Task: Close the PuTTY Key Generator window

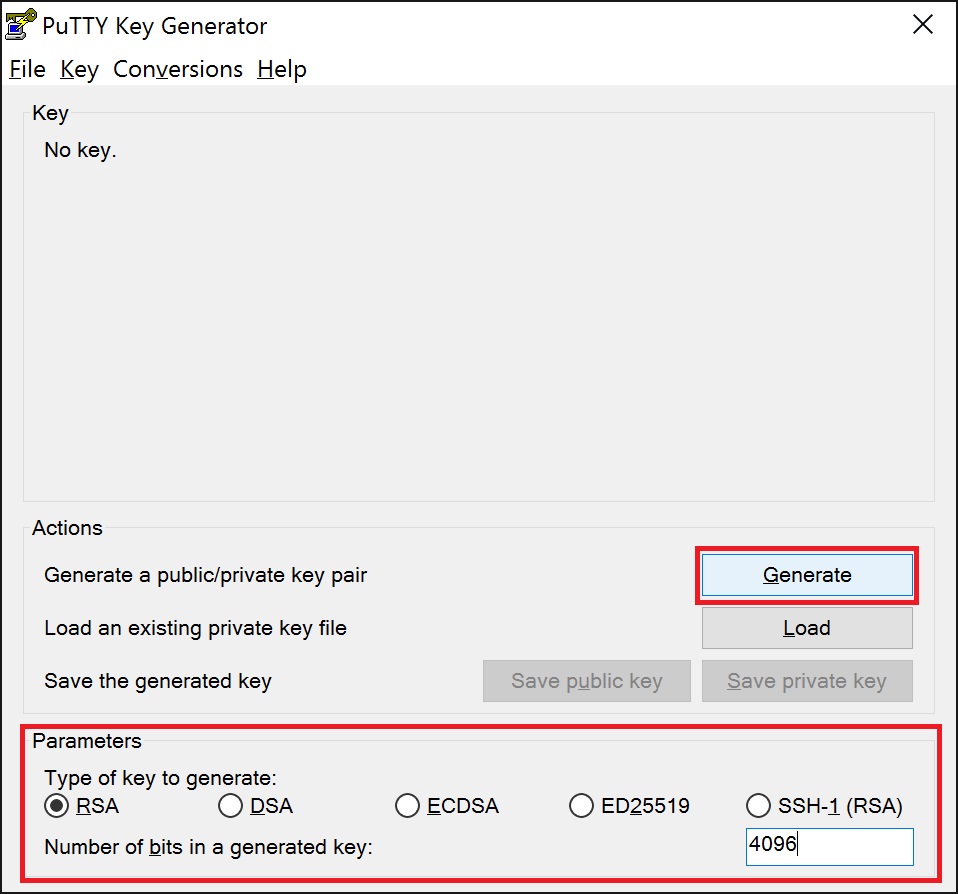Action: [x=922, y=25]
